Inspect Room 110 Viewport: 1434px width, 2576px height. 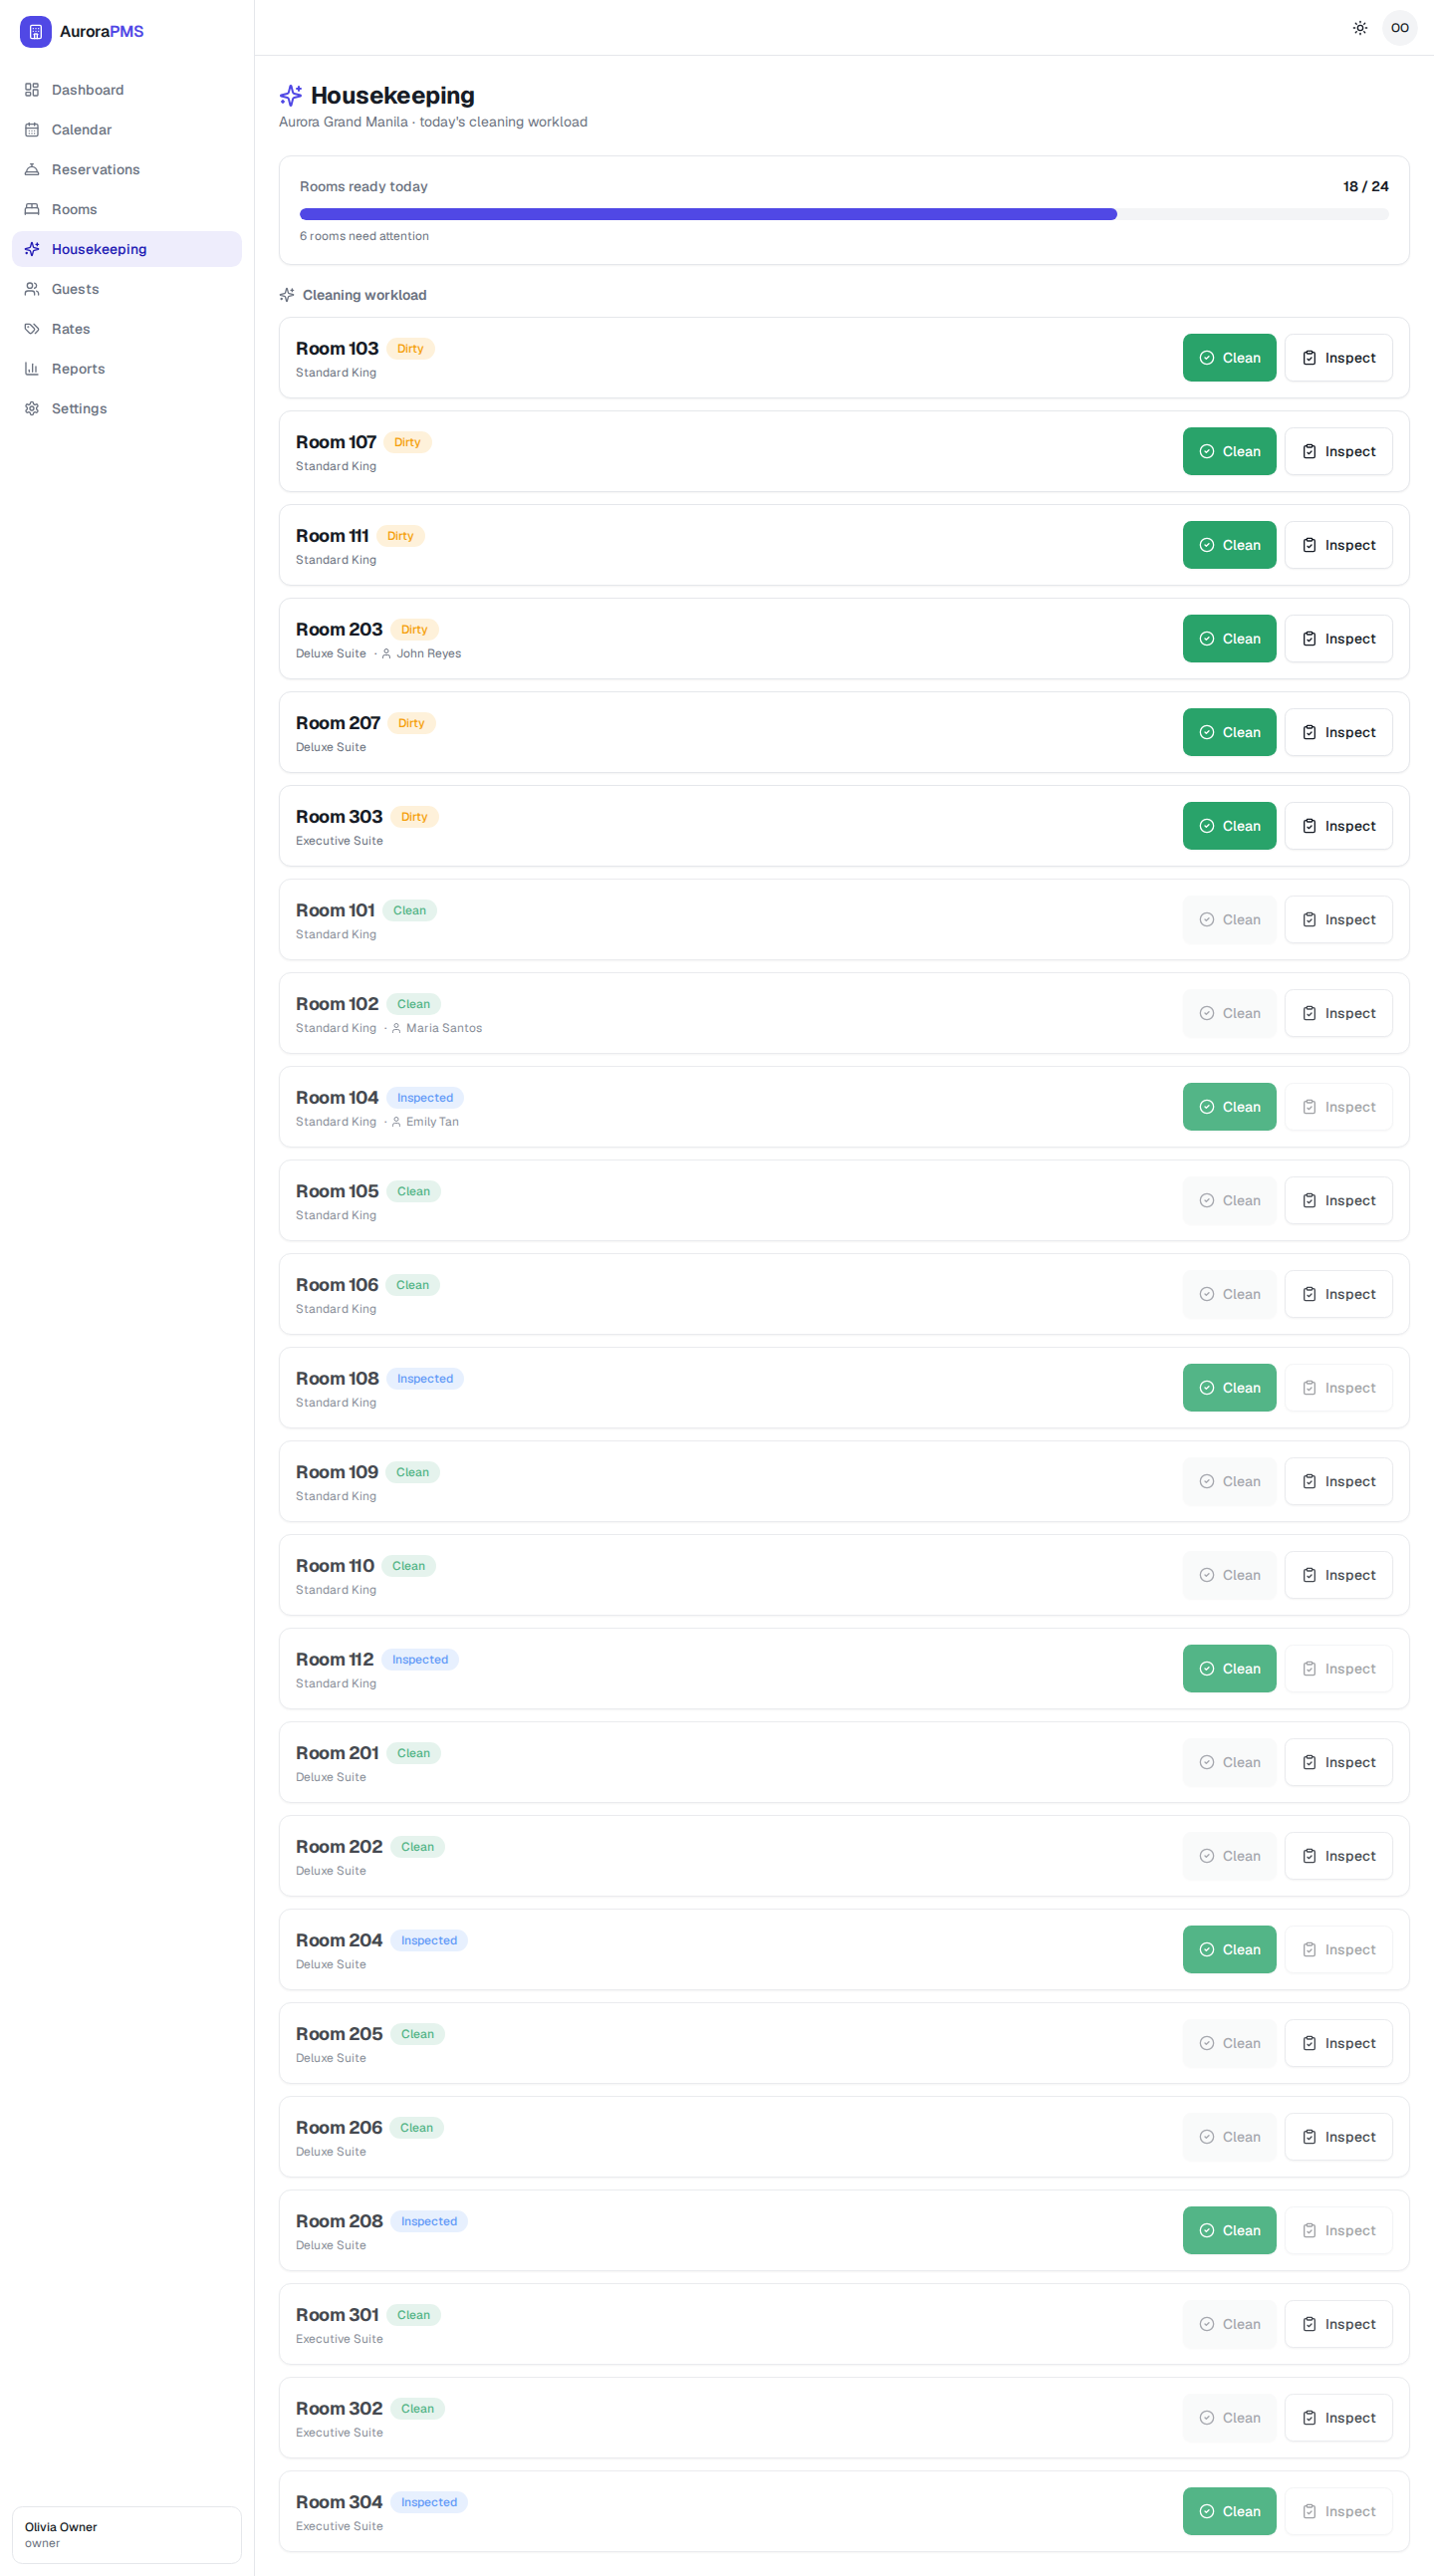[x=1338, y=1575]
